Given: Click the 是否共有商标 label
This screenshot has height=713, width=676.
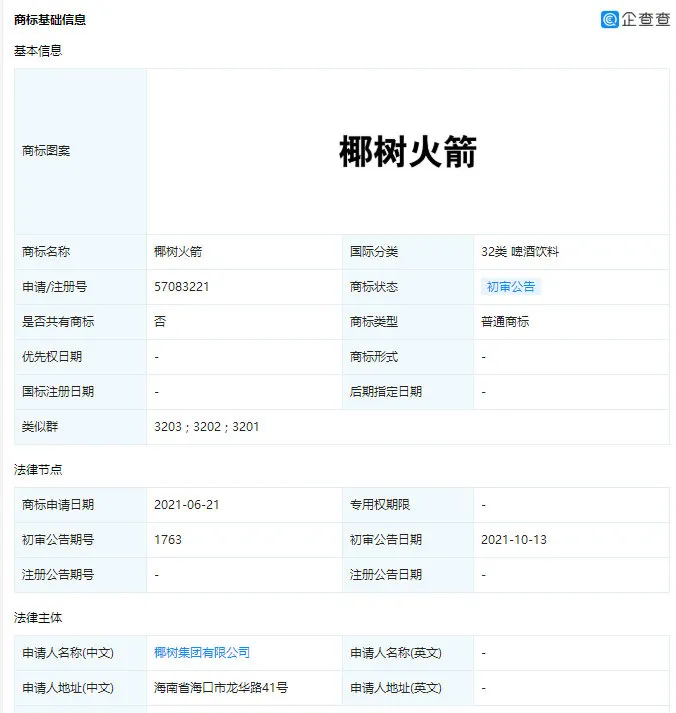Looking at the screenshot, I should click(x=58, y=322).
